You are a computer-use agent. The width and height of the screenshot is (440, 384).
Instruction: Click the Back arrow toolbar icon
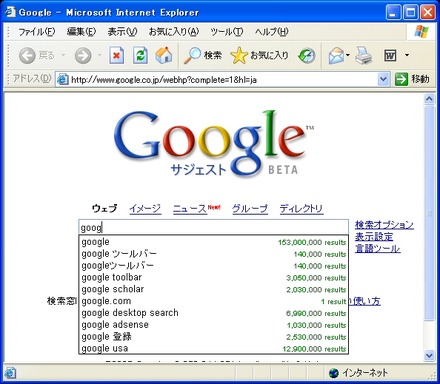27,55
